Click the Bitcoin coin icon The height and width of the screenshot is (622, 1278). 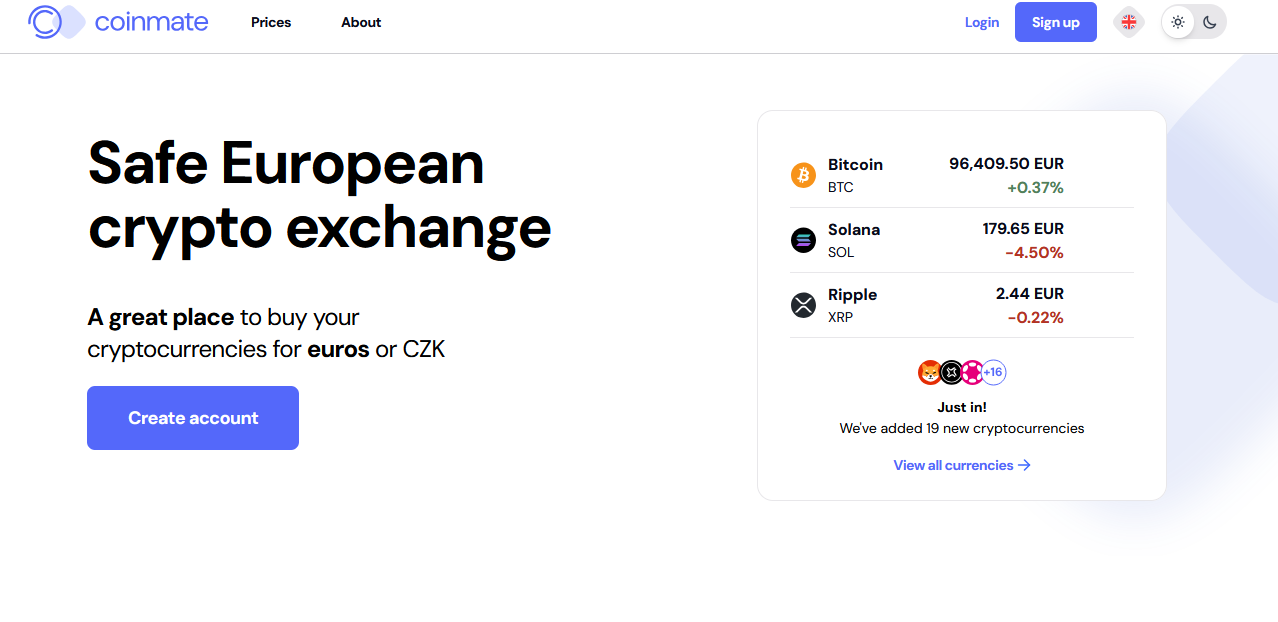(803, 176)
